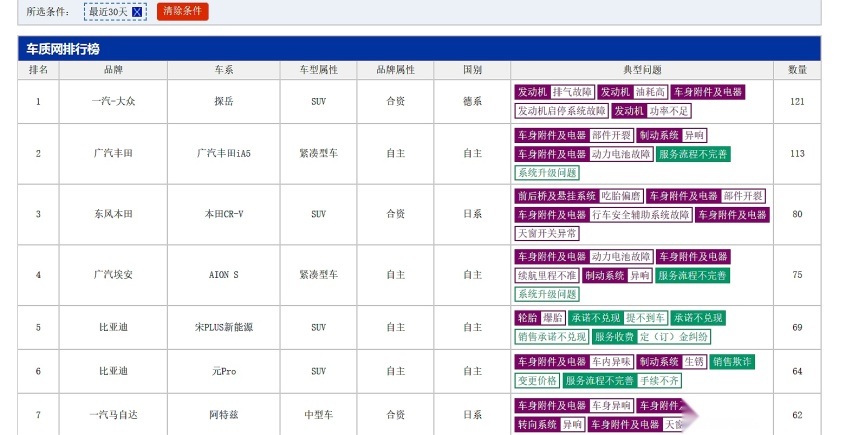Click the 排气故障 issue tag
Screen dimensions: 852x435
pos(572,92)
